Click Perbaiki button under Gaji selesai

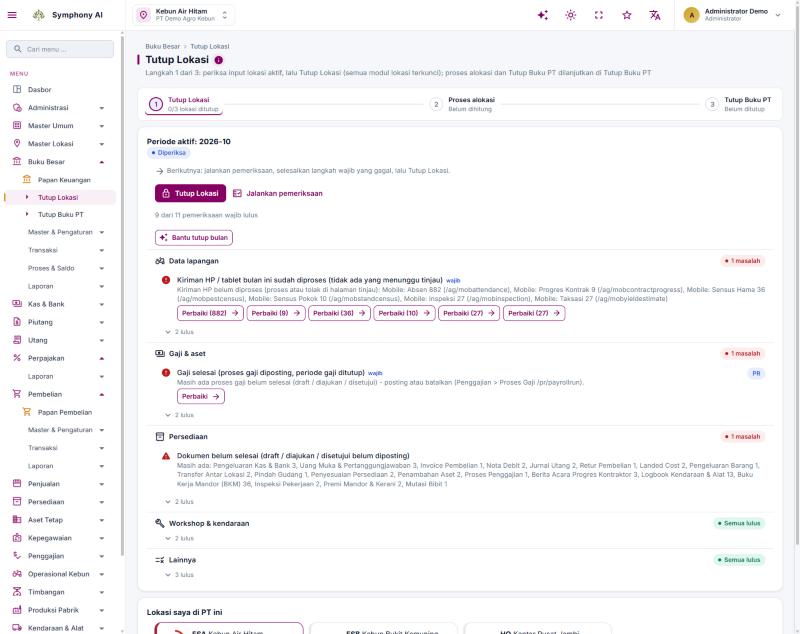[201, 396]
